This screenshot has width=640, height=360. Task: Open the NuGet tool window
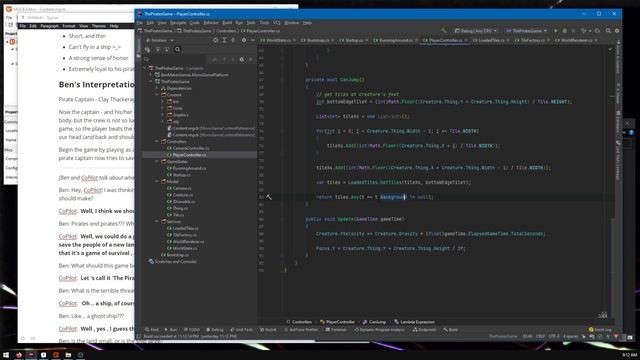point(268,329)
